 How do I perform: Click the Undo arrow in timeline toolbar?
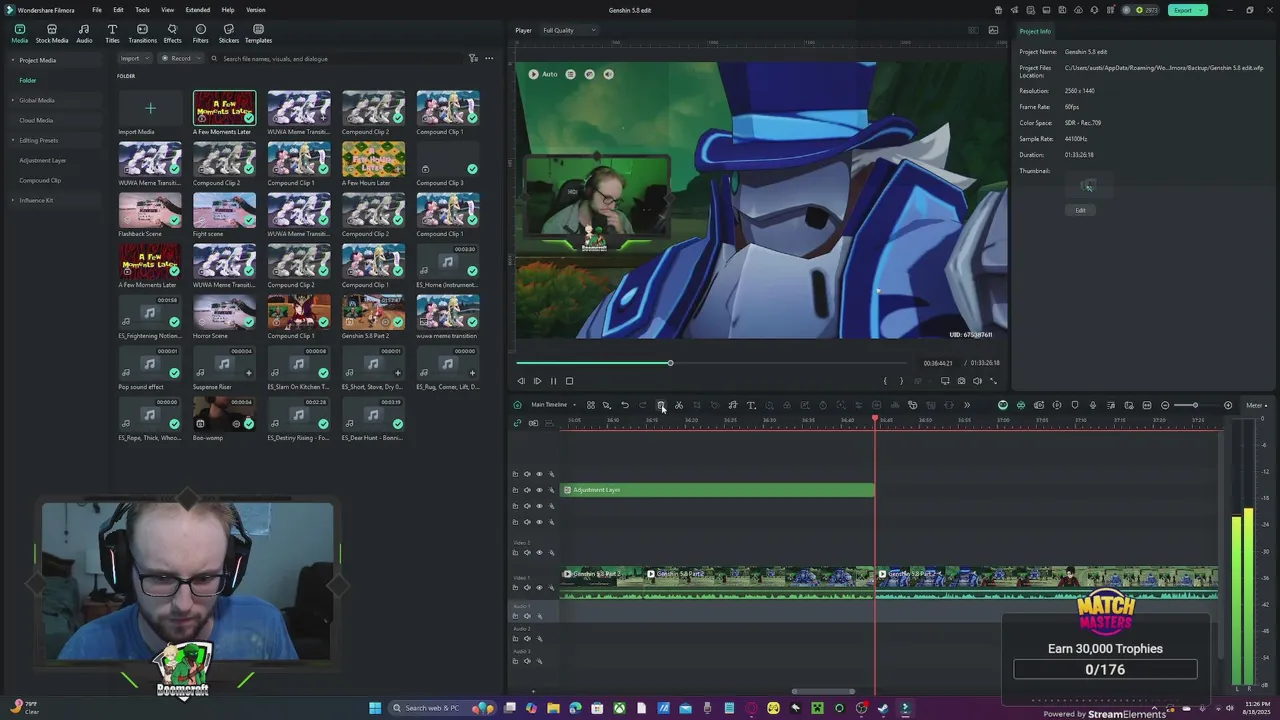pyautogui.click(x=625, y=405)
